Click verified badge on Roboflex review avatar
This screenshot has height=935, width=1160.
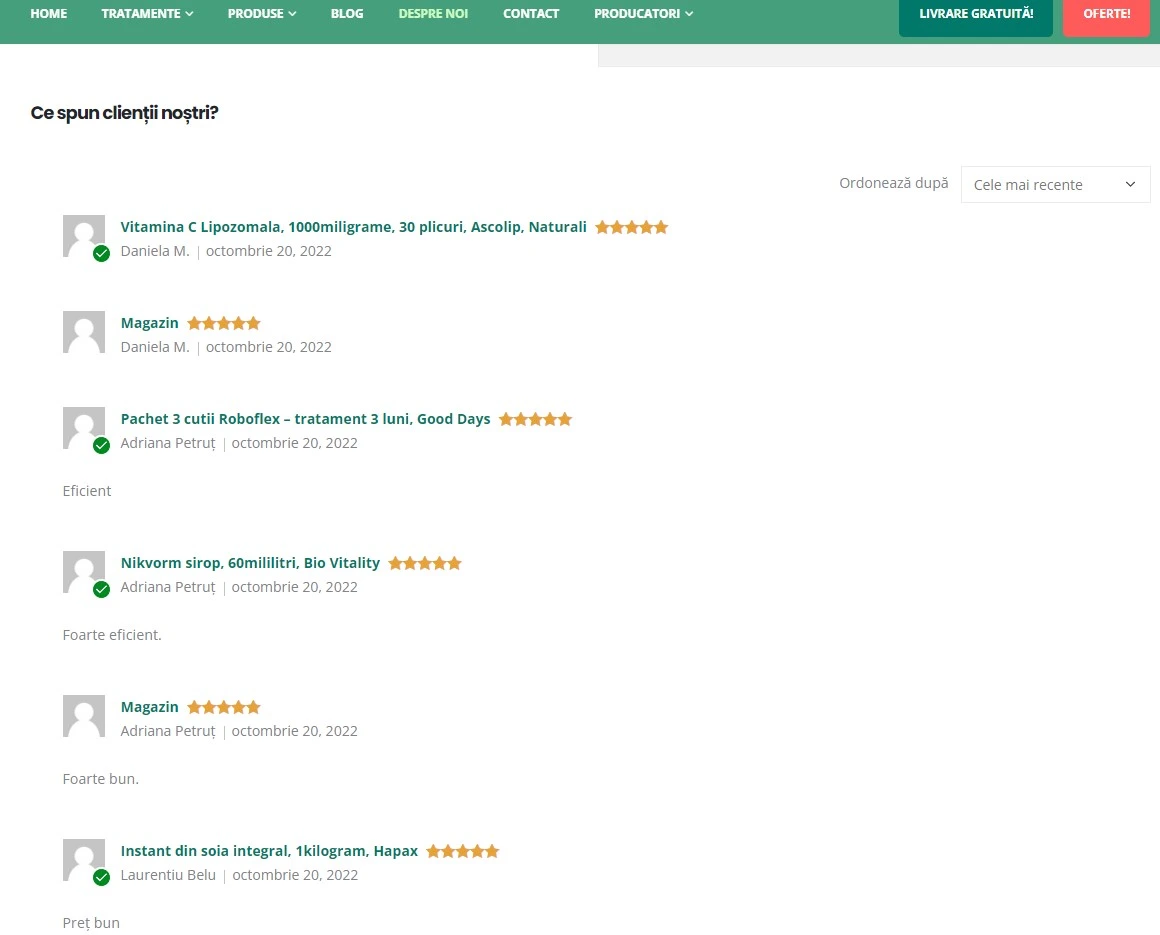(101, 445)
